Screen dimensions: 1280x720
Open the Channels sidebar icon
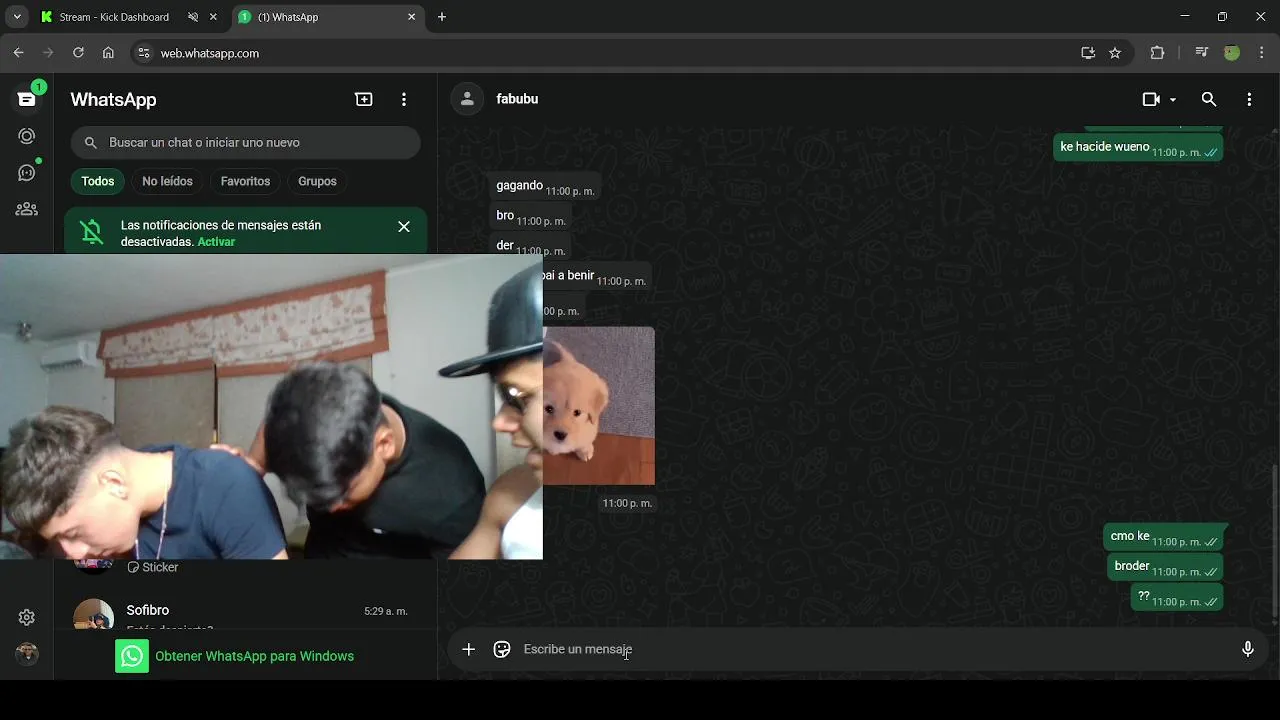(x=27, y=173)
